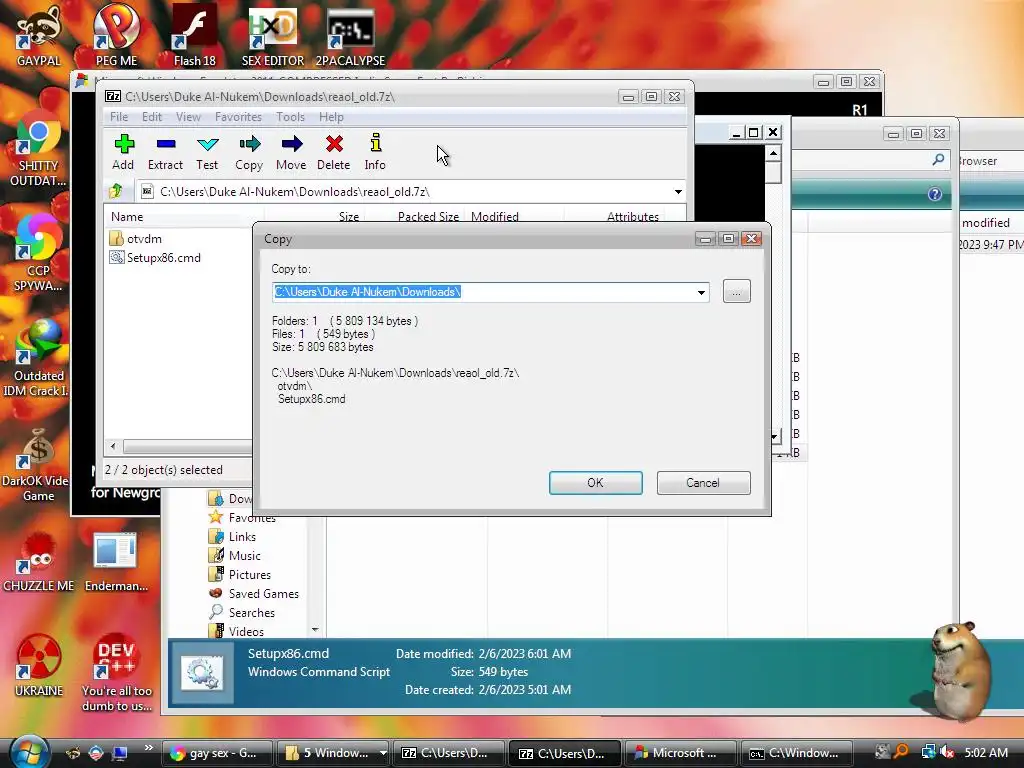
Task: Click scroll-up arrow in the black console window
Action: tap(773, 153)
